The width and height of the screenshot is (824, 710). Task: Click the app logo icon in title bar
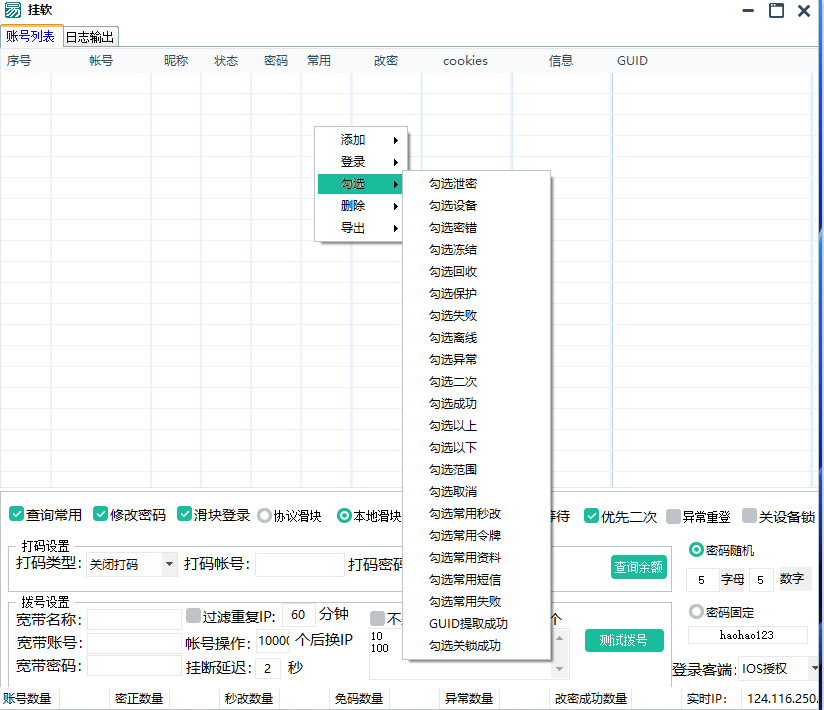(13, 10)
